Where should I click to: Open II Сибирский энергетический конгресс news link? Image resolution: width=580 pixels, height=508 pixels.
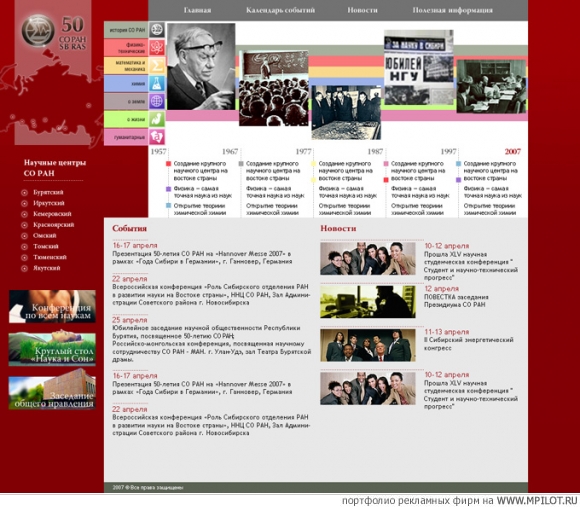468,344
